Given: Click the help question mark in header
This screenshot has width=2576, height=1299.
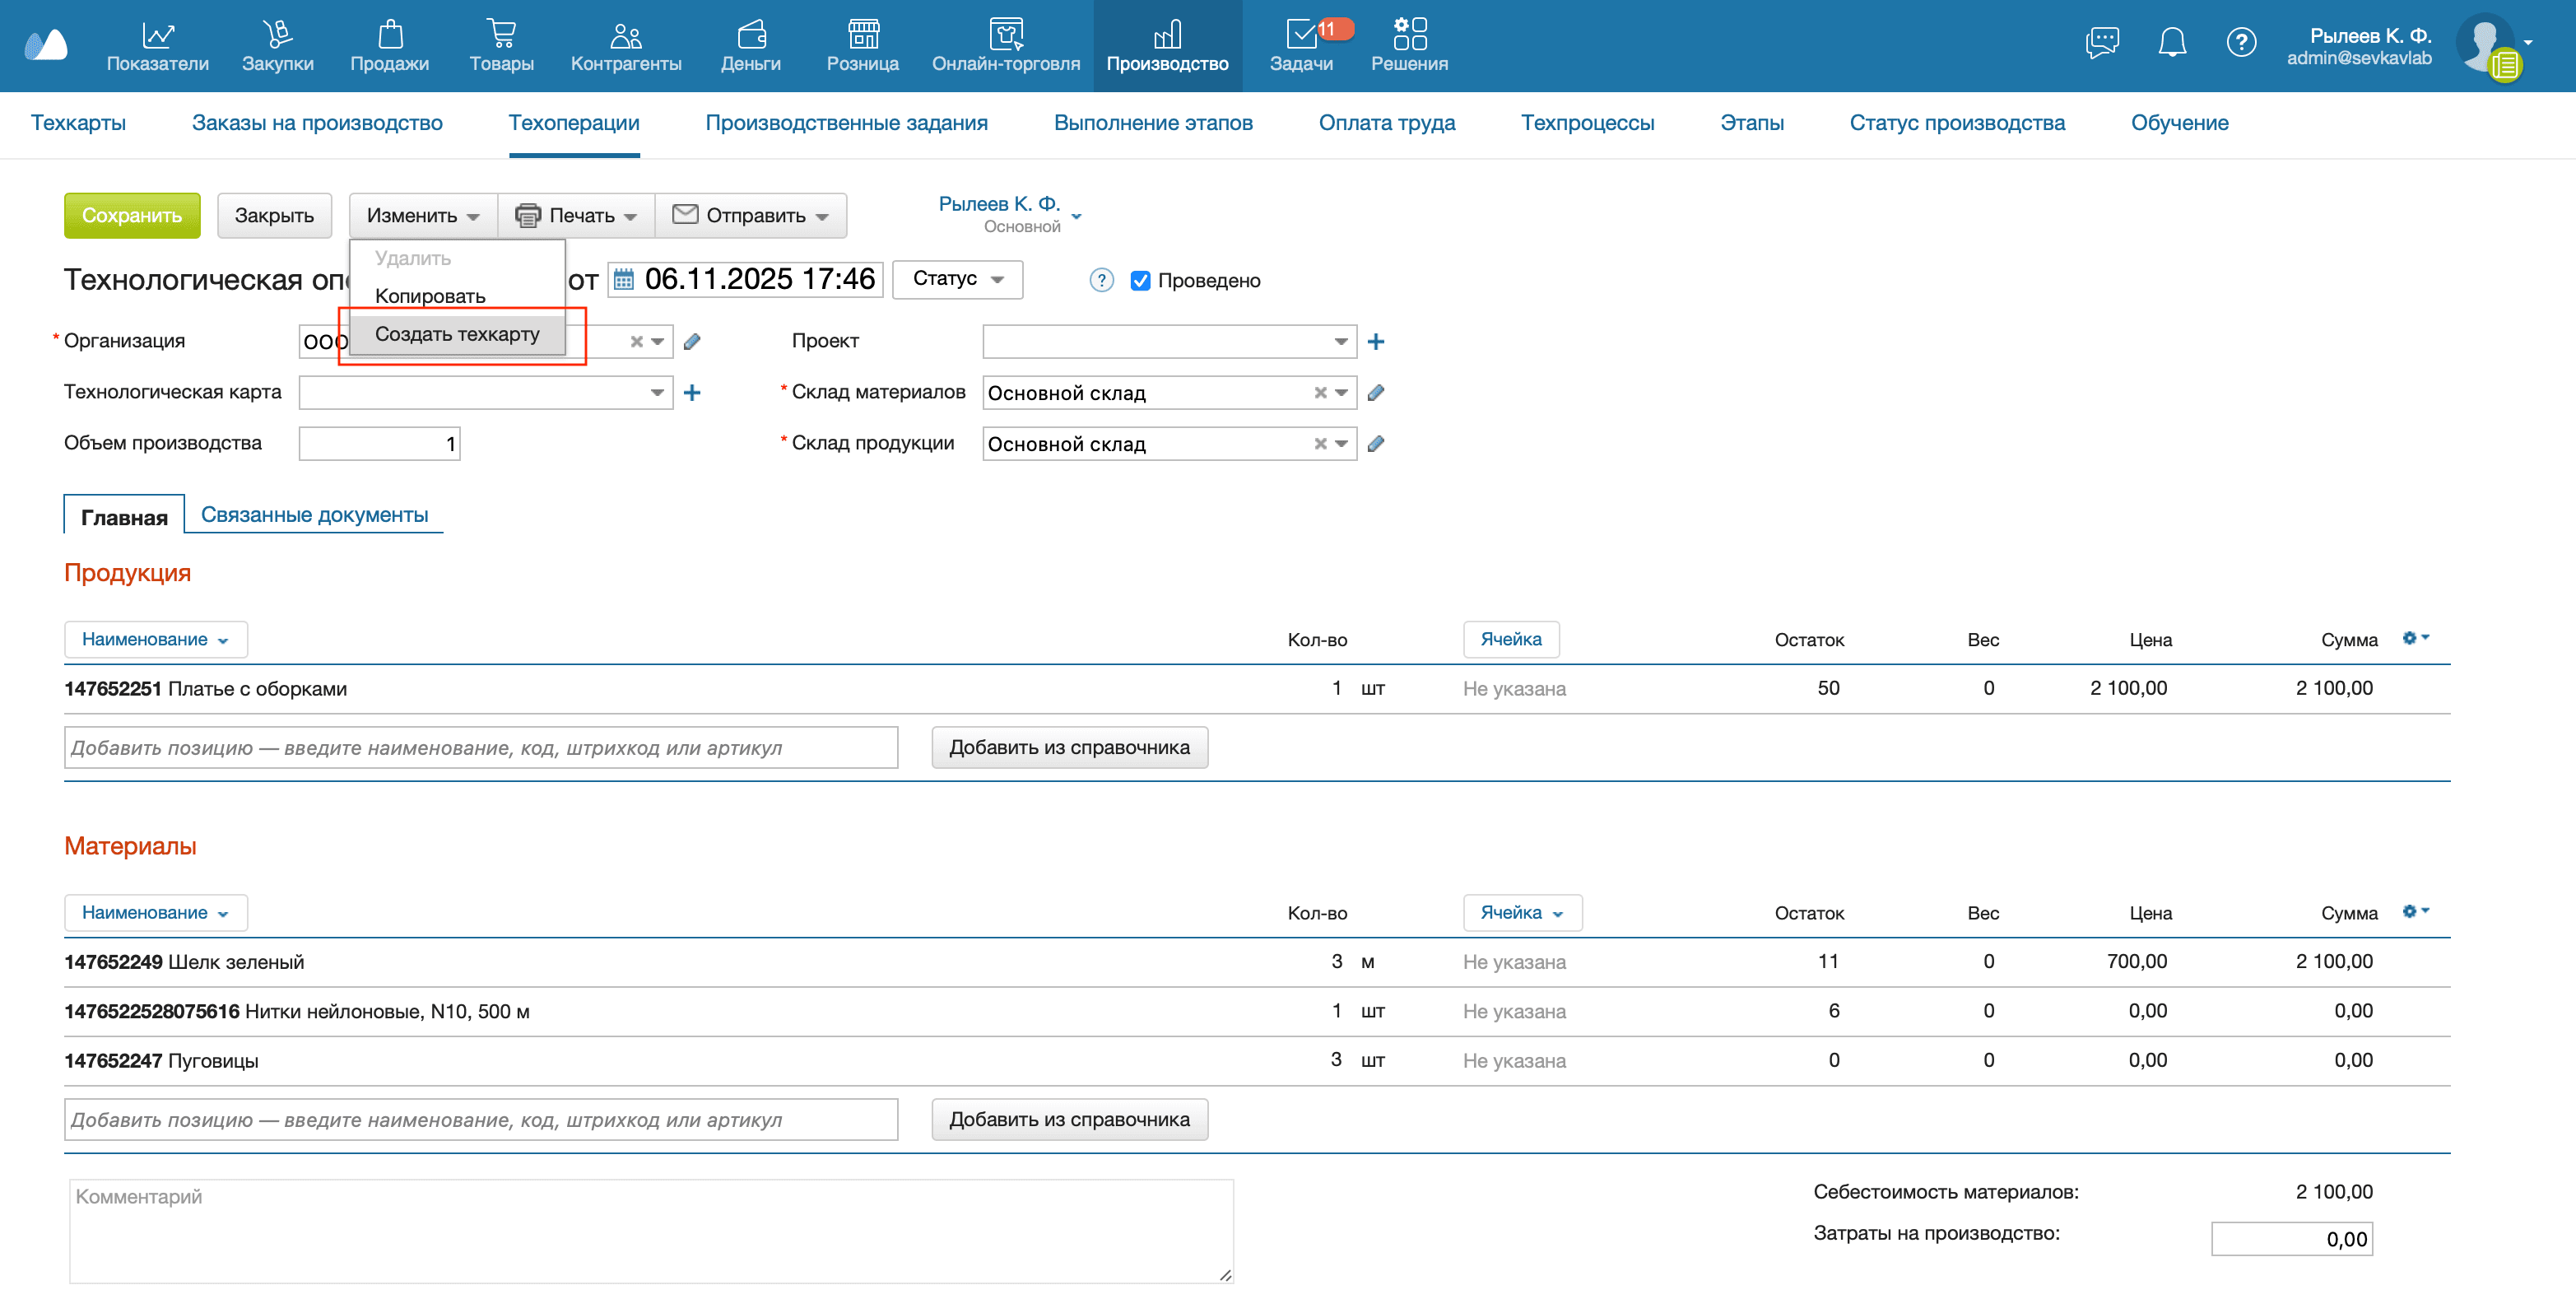Looking at the screenshot, I should point(2240,42).
